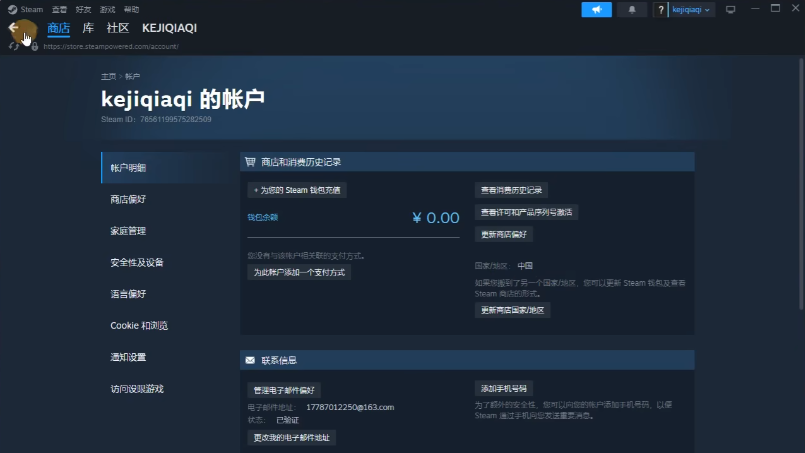The width and height of the screenshot is (805, 453).
Task: Switch to the 库 tab
Action: coord(88,28)
